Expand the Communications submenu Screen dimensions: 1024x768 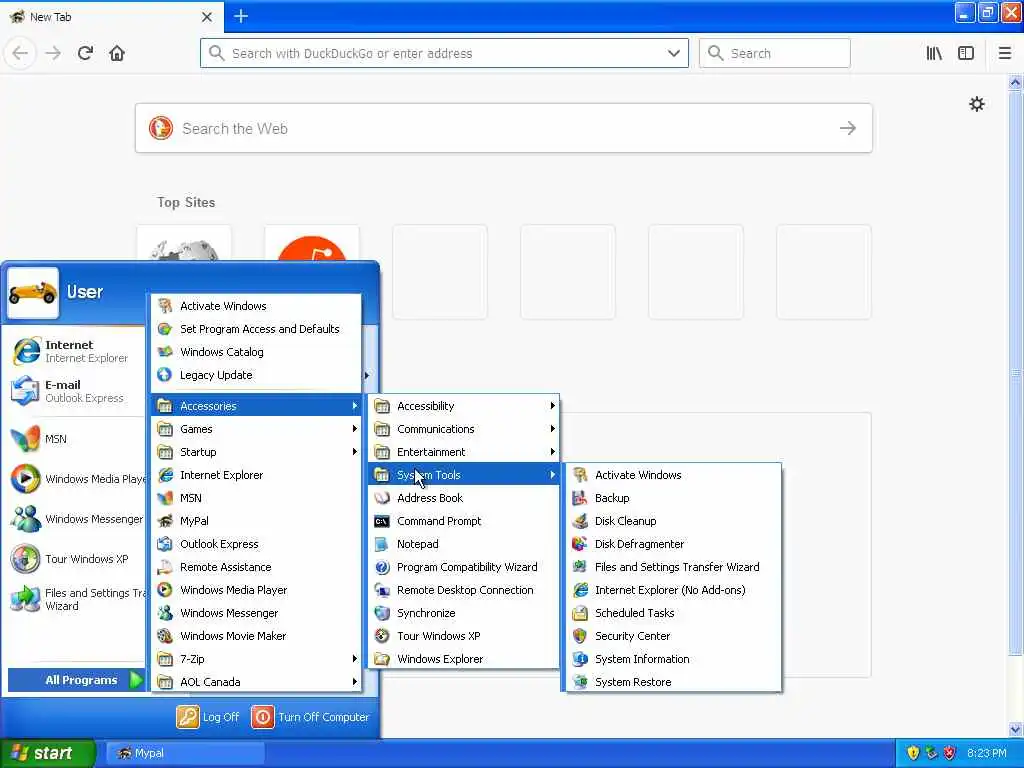tap(464, 428)
